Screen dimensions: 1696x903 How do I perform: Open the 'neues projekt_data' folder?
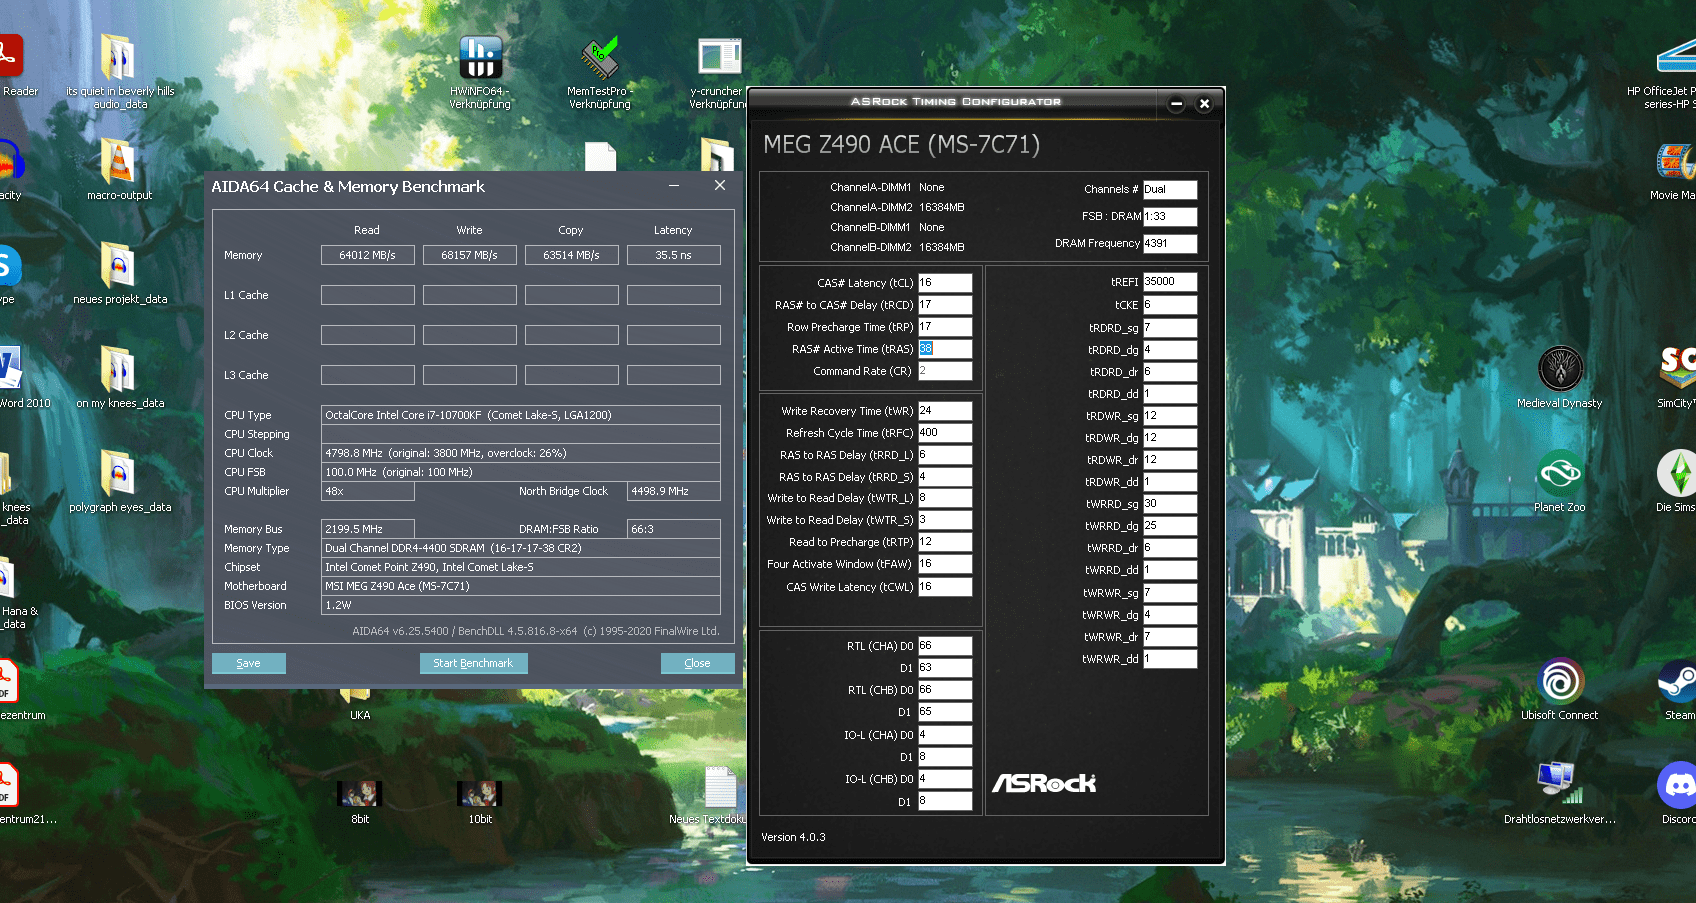[x=118, y=266]
